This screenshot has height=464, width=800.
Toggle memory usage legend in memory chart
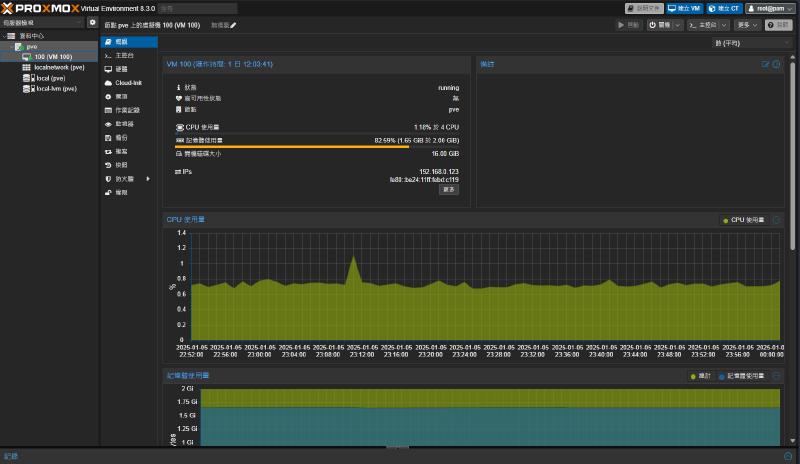(741, 376)
